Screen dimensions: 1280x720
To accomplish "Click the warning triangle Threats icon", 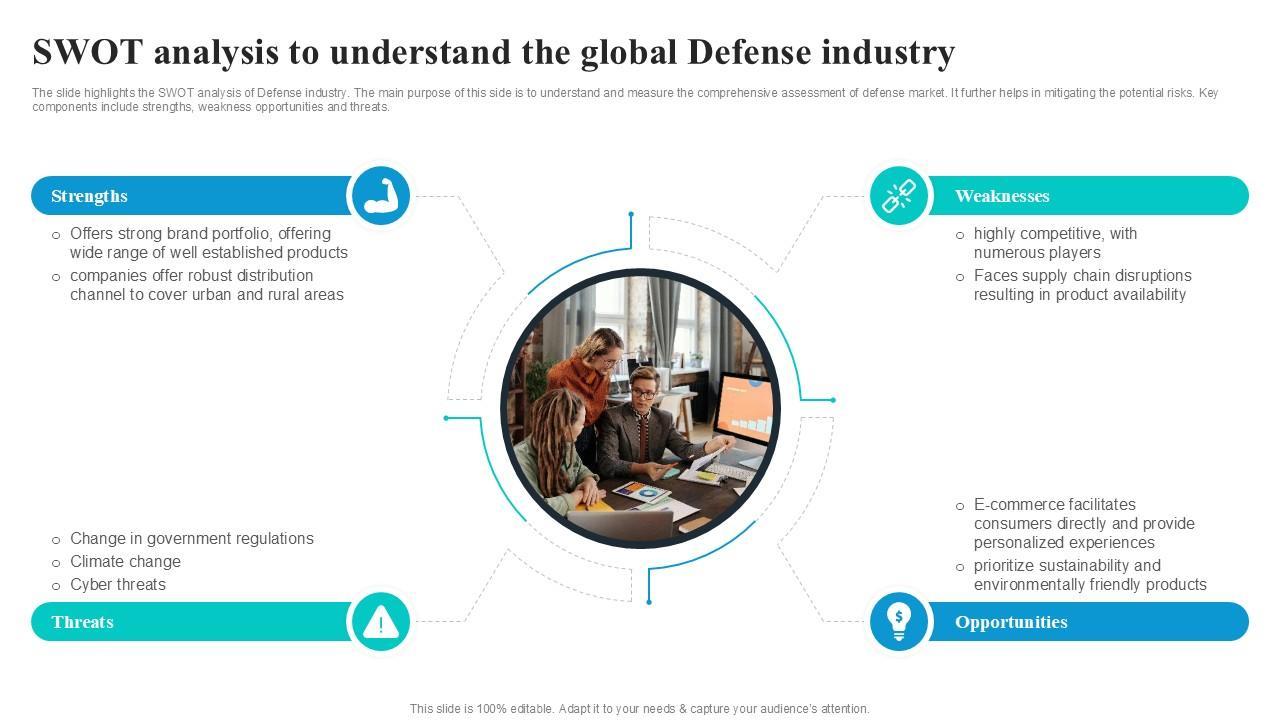I will click(x=380, y=622).
